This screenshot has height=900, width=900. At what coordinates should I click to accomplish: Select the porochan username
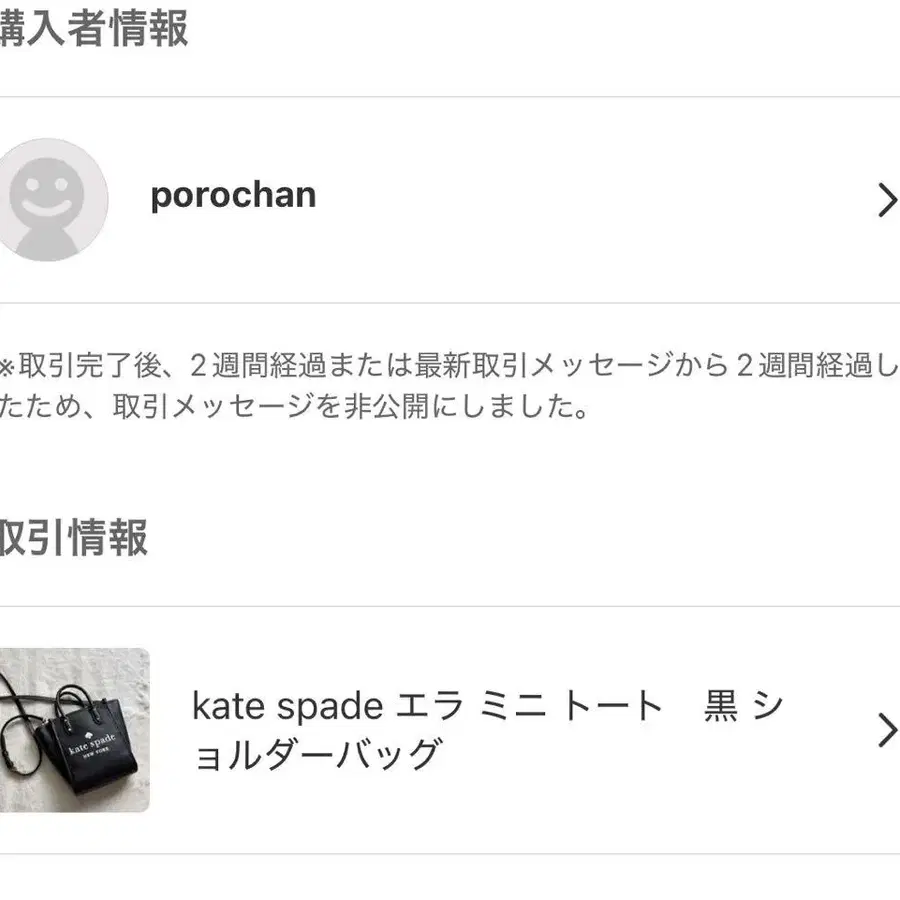click(x=233, y=196)
